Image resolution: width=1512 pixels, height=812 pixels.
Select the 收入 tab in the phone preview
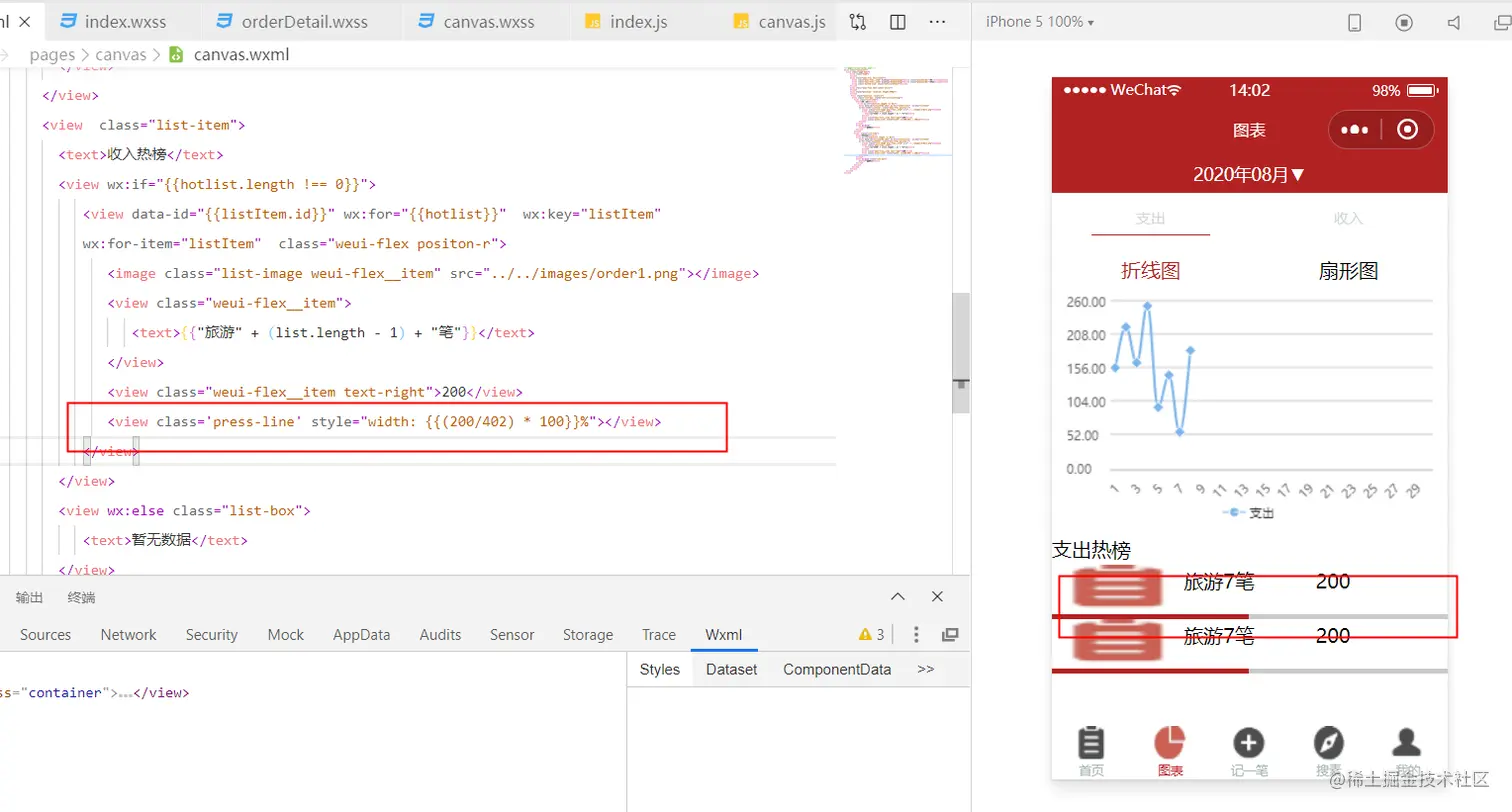[x=1348, y=219]
